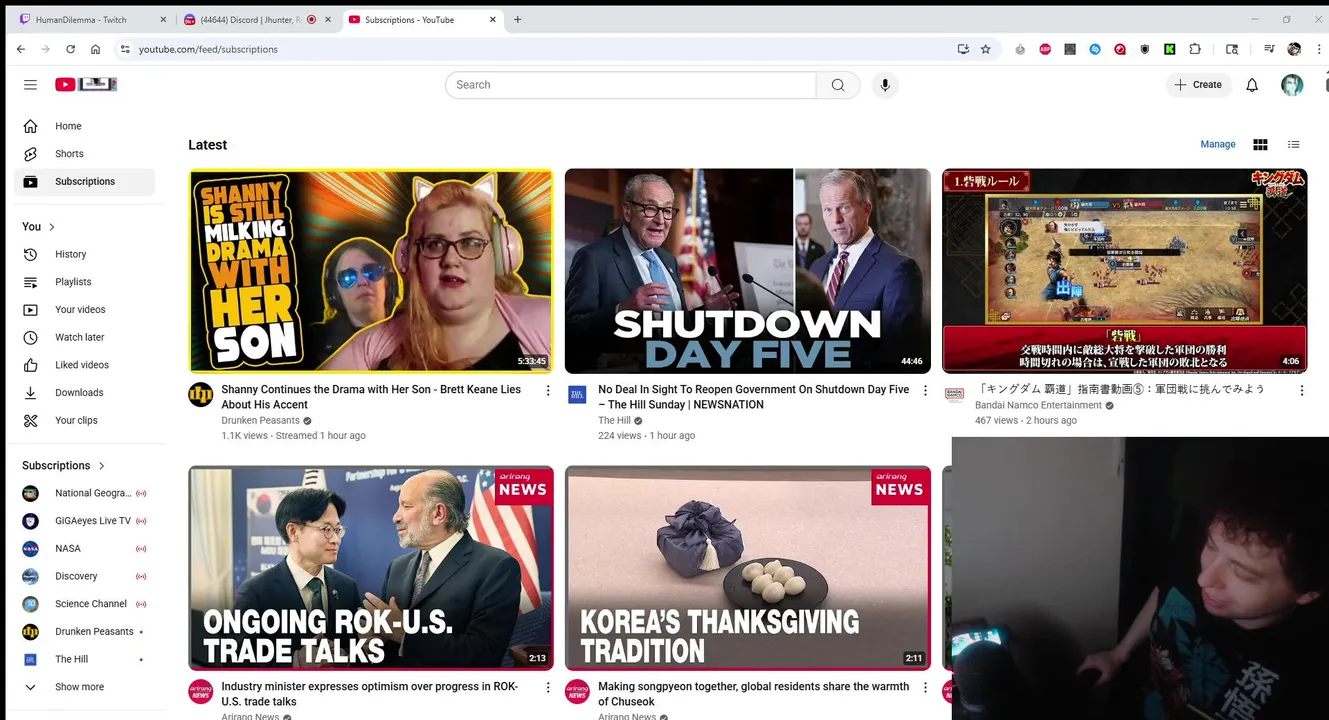Open the Extensions puzzle-piece menu
Viewport: 1329px width, 720px height.
click(x=1195, y=49)
